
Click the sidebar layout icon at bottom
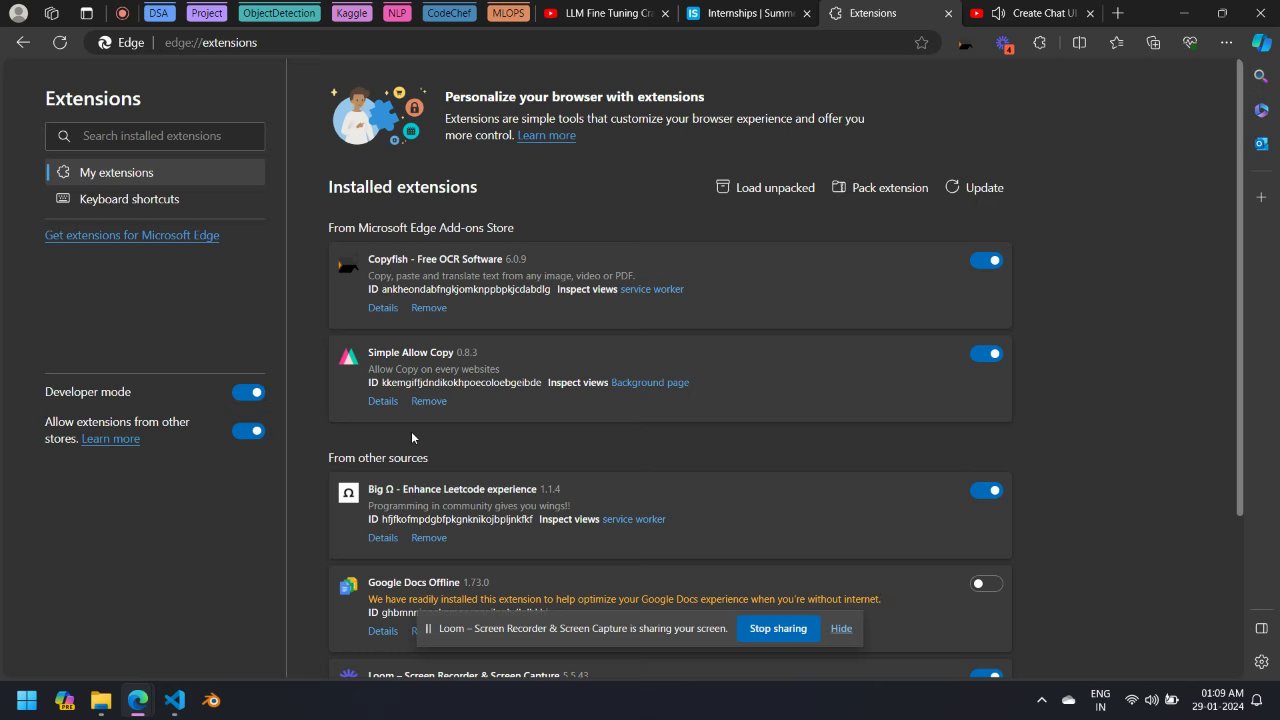pos(1261,628)
